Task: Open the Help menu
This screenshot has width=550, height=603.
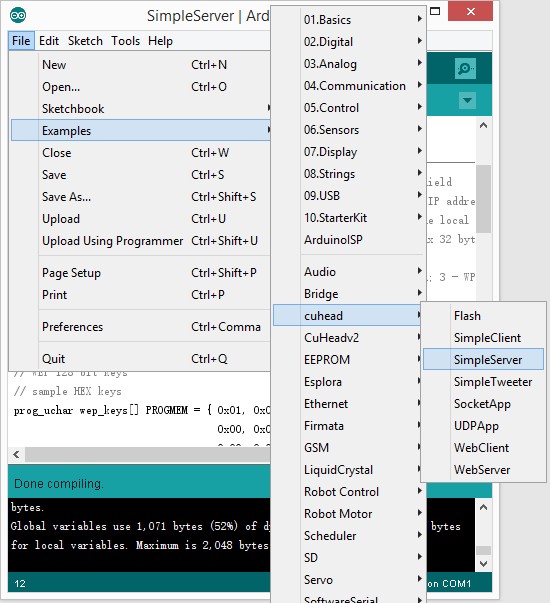Action: (x=160, y=41)
